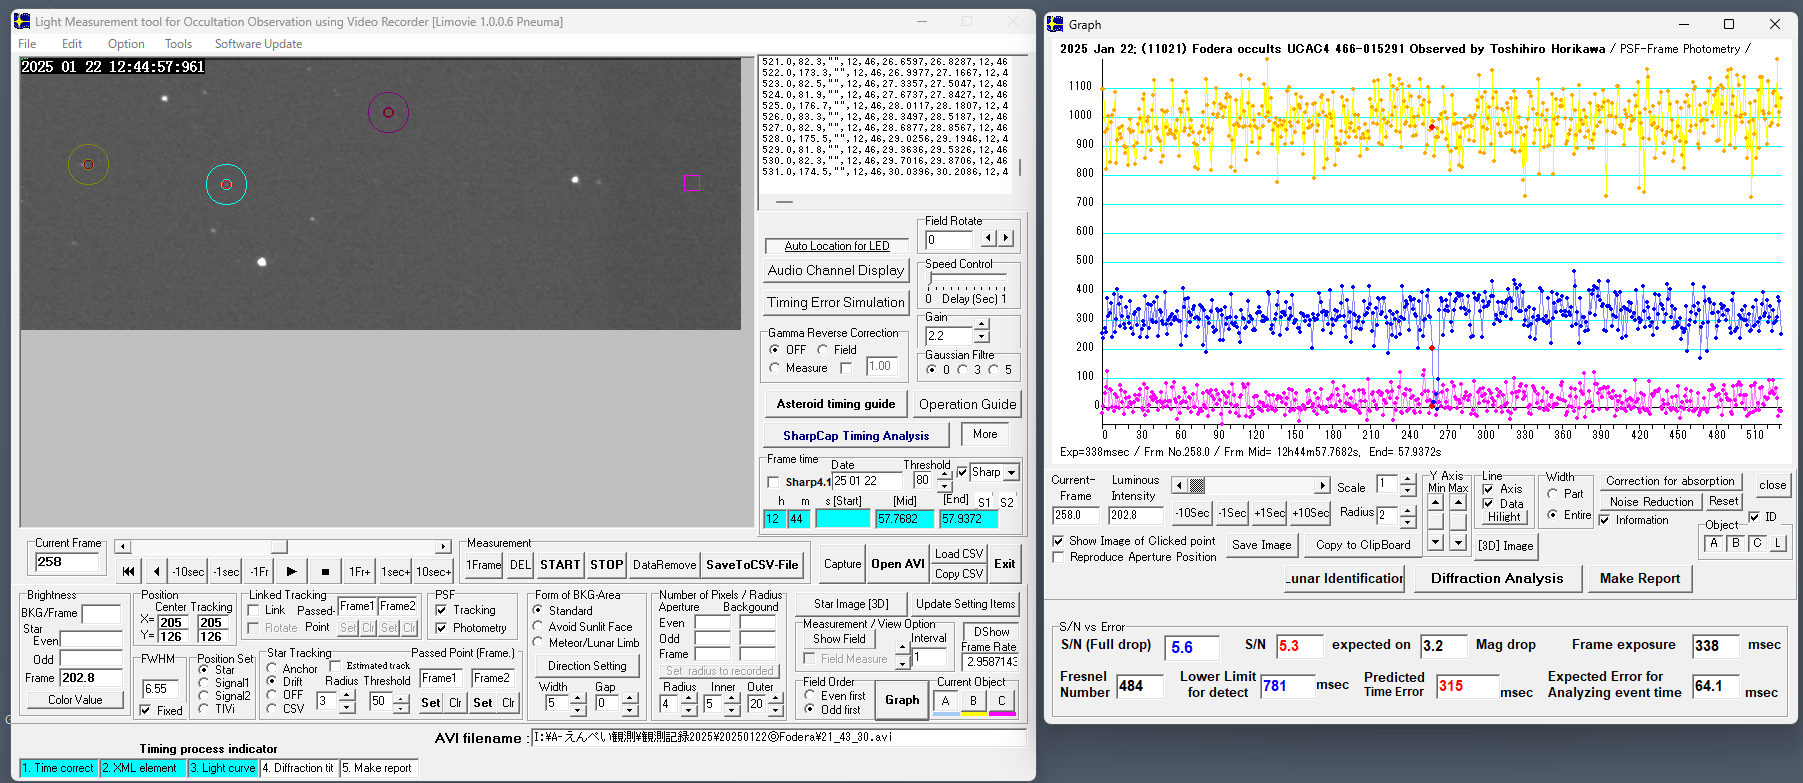Image resolution: width=1803 pixels, height=783 pixels.
Task: Step back one frame with left arrow
Action: 156,571
